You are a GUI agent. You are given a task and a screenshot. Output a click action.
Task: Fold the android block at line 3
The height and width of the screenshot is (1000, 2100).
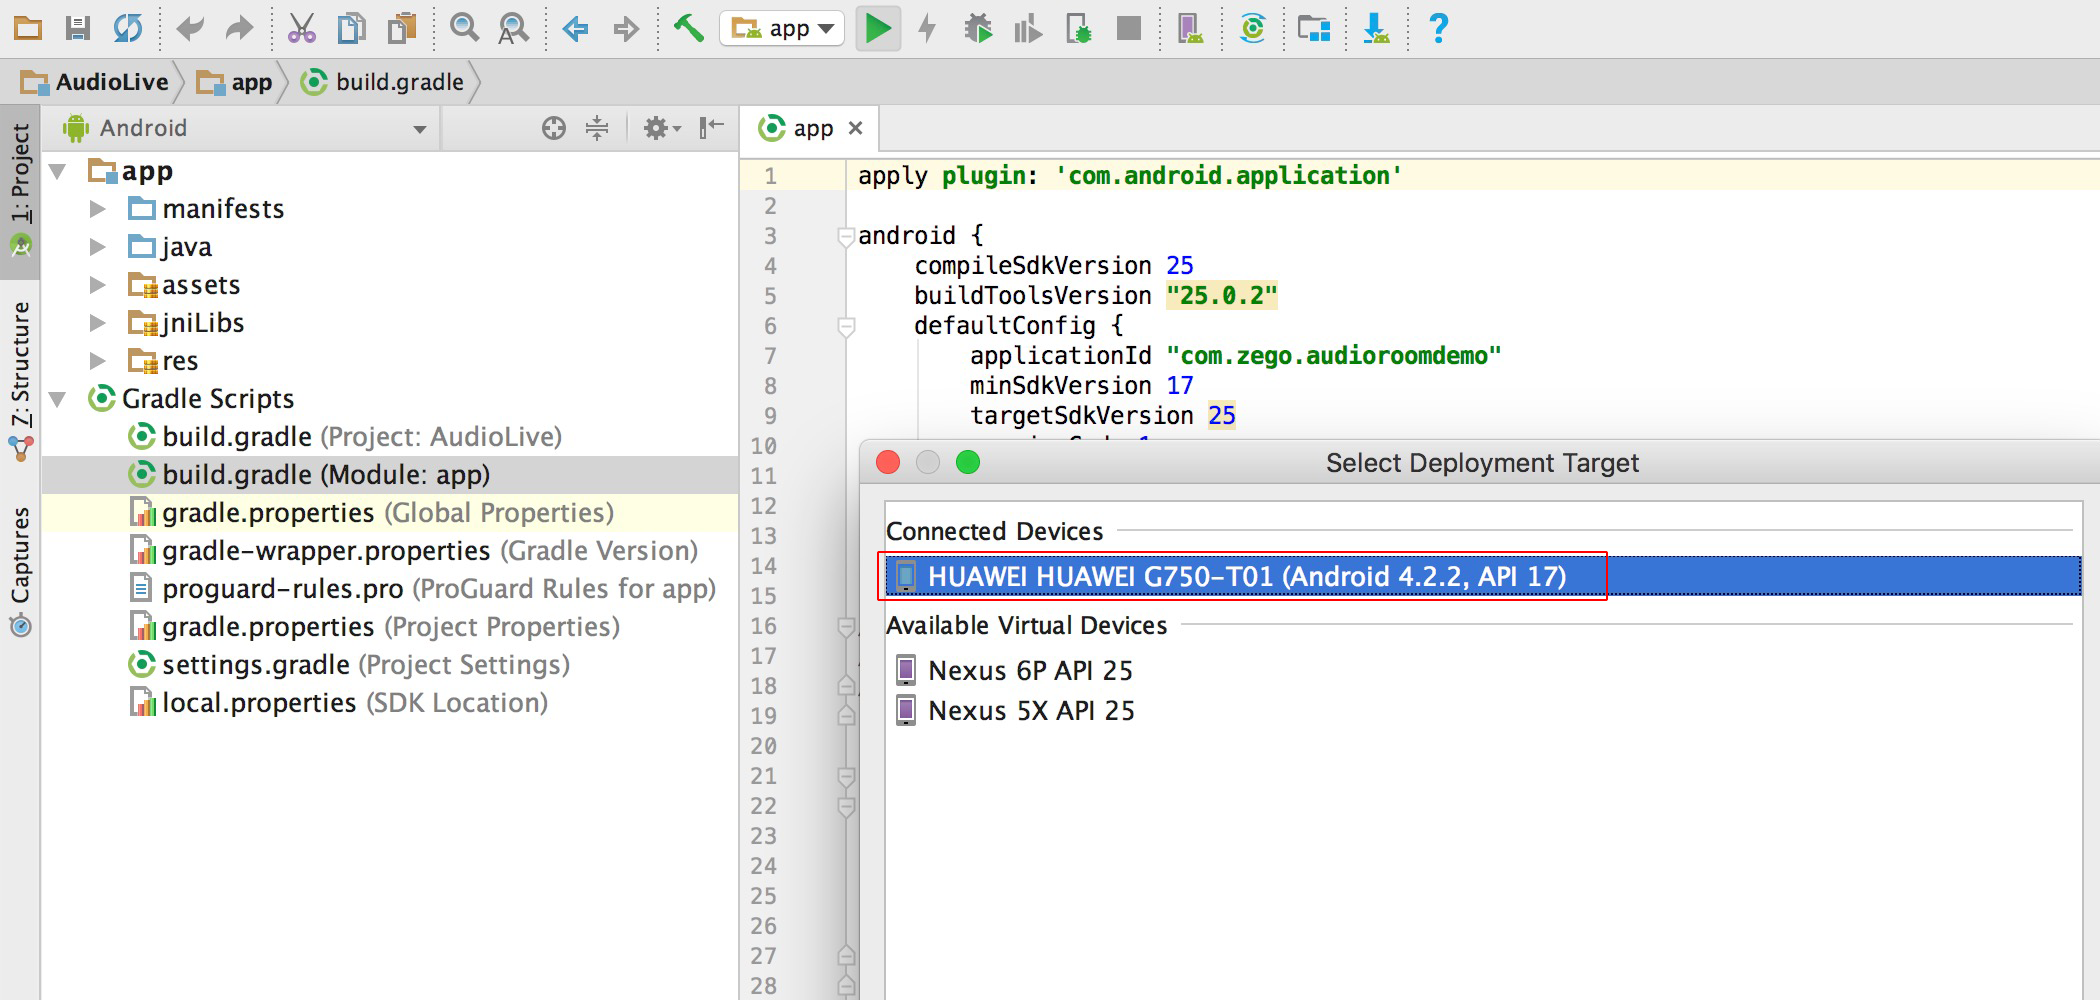846,237
